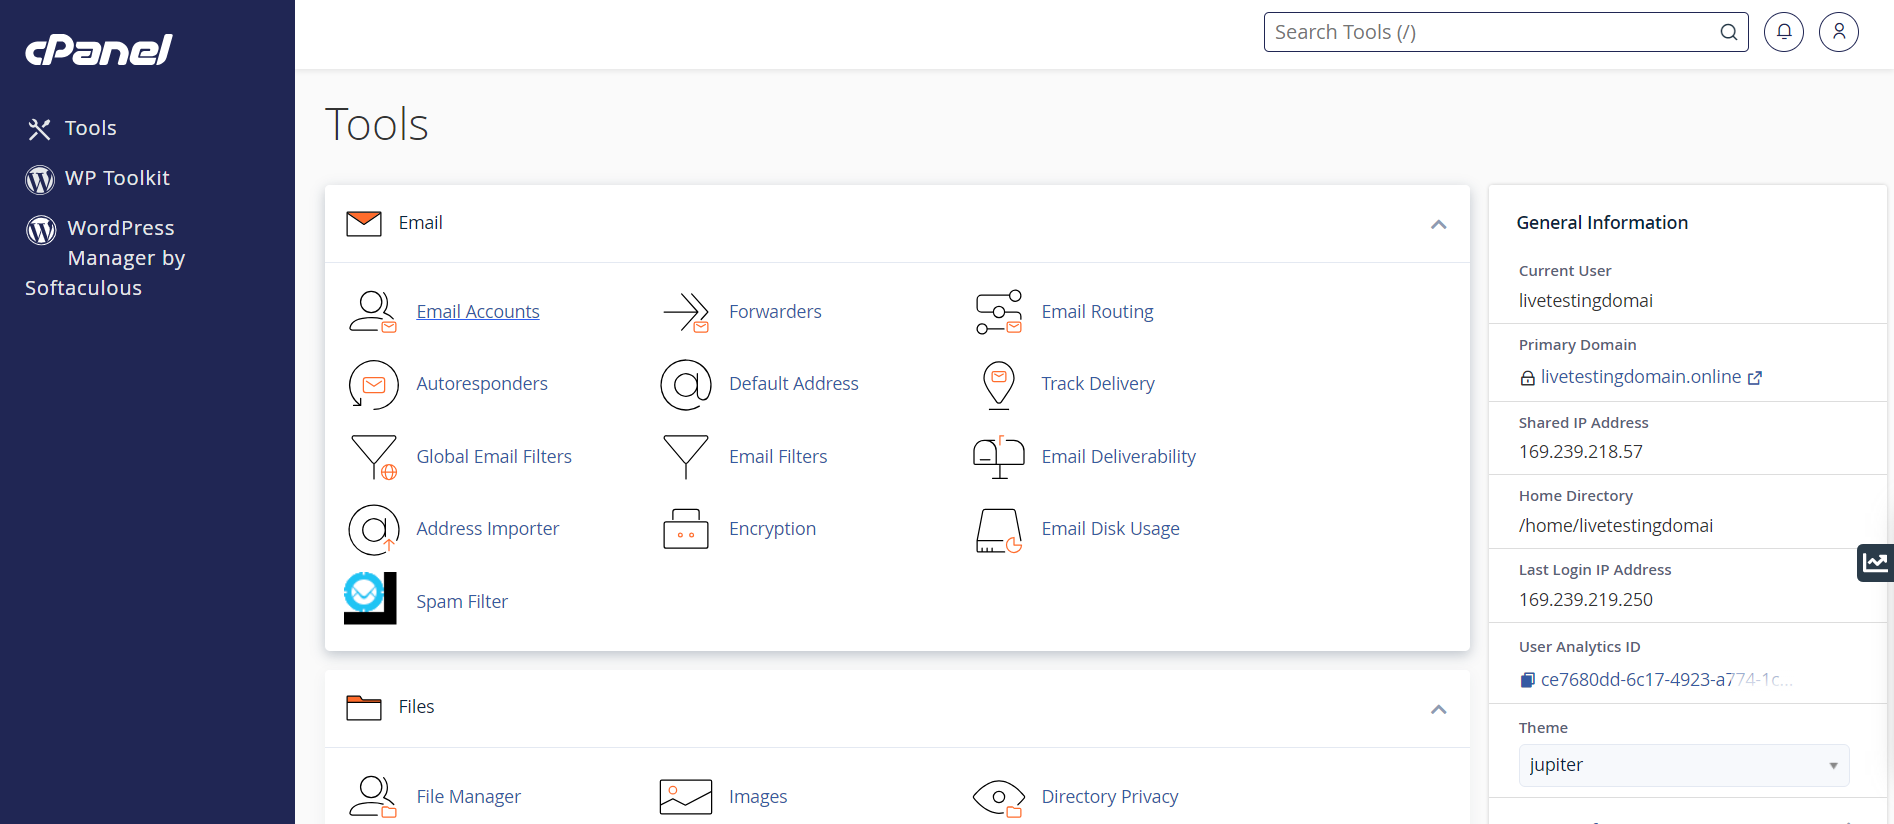
Task: Open the Forwarders link
Action: pyautogui.click(x=775, y=312)
